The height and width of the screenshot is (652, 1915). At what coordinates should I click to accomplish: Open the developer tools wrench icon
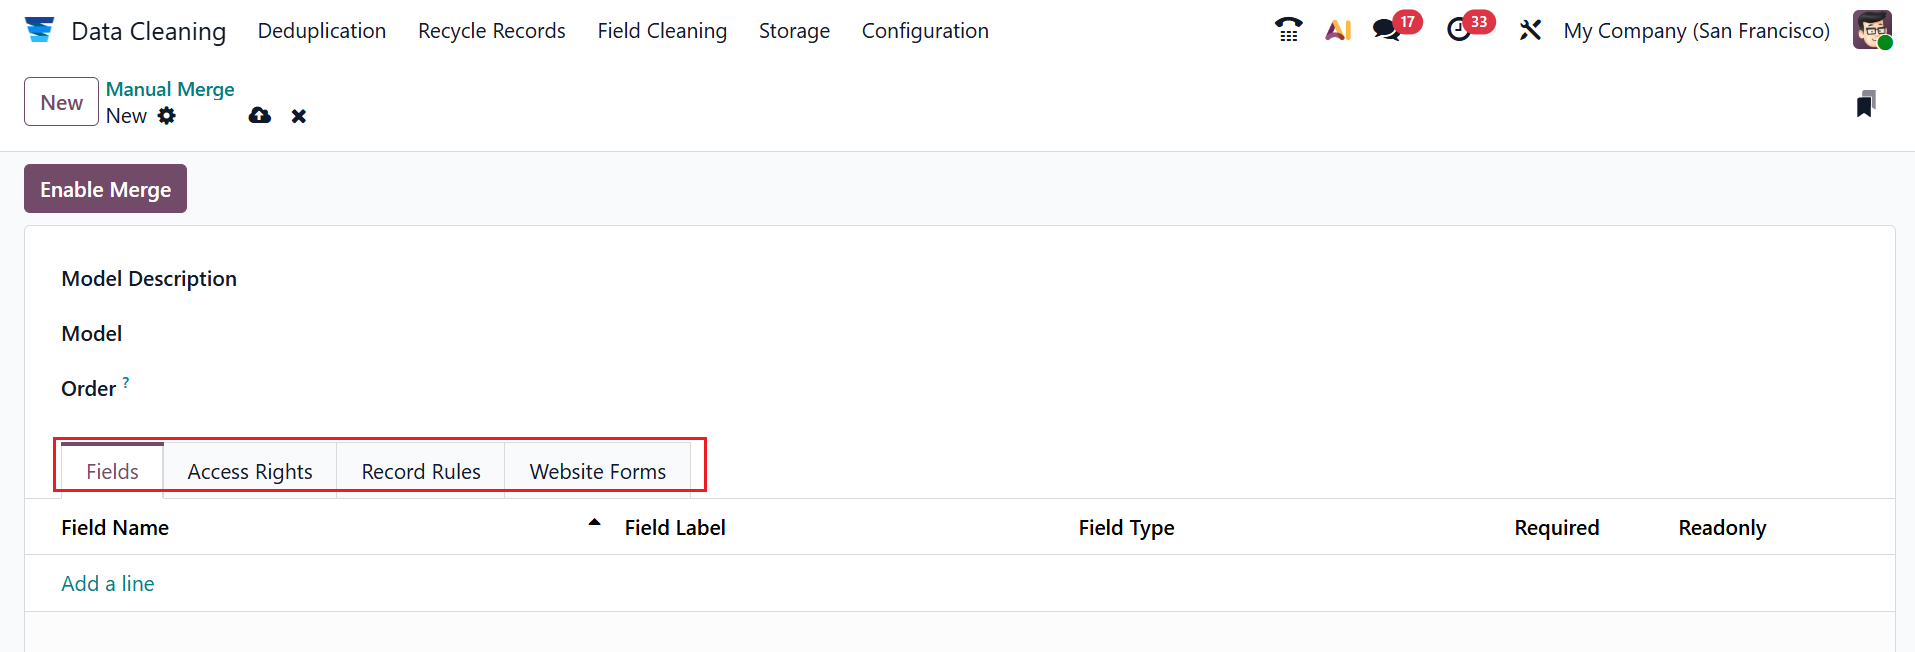pyautogui.click(x=1530, y=30)
